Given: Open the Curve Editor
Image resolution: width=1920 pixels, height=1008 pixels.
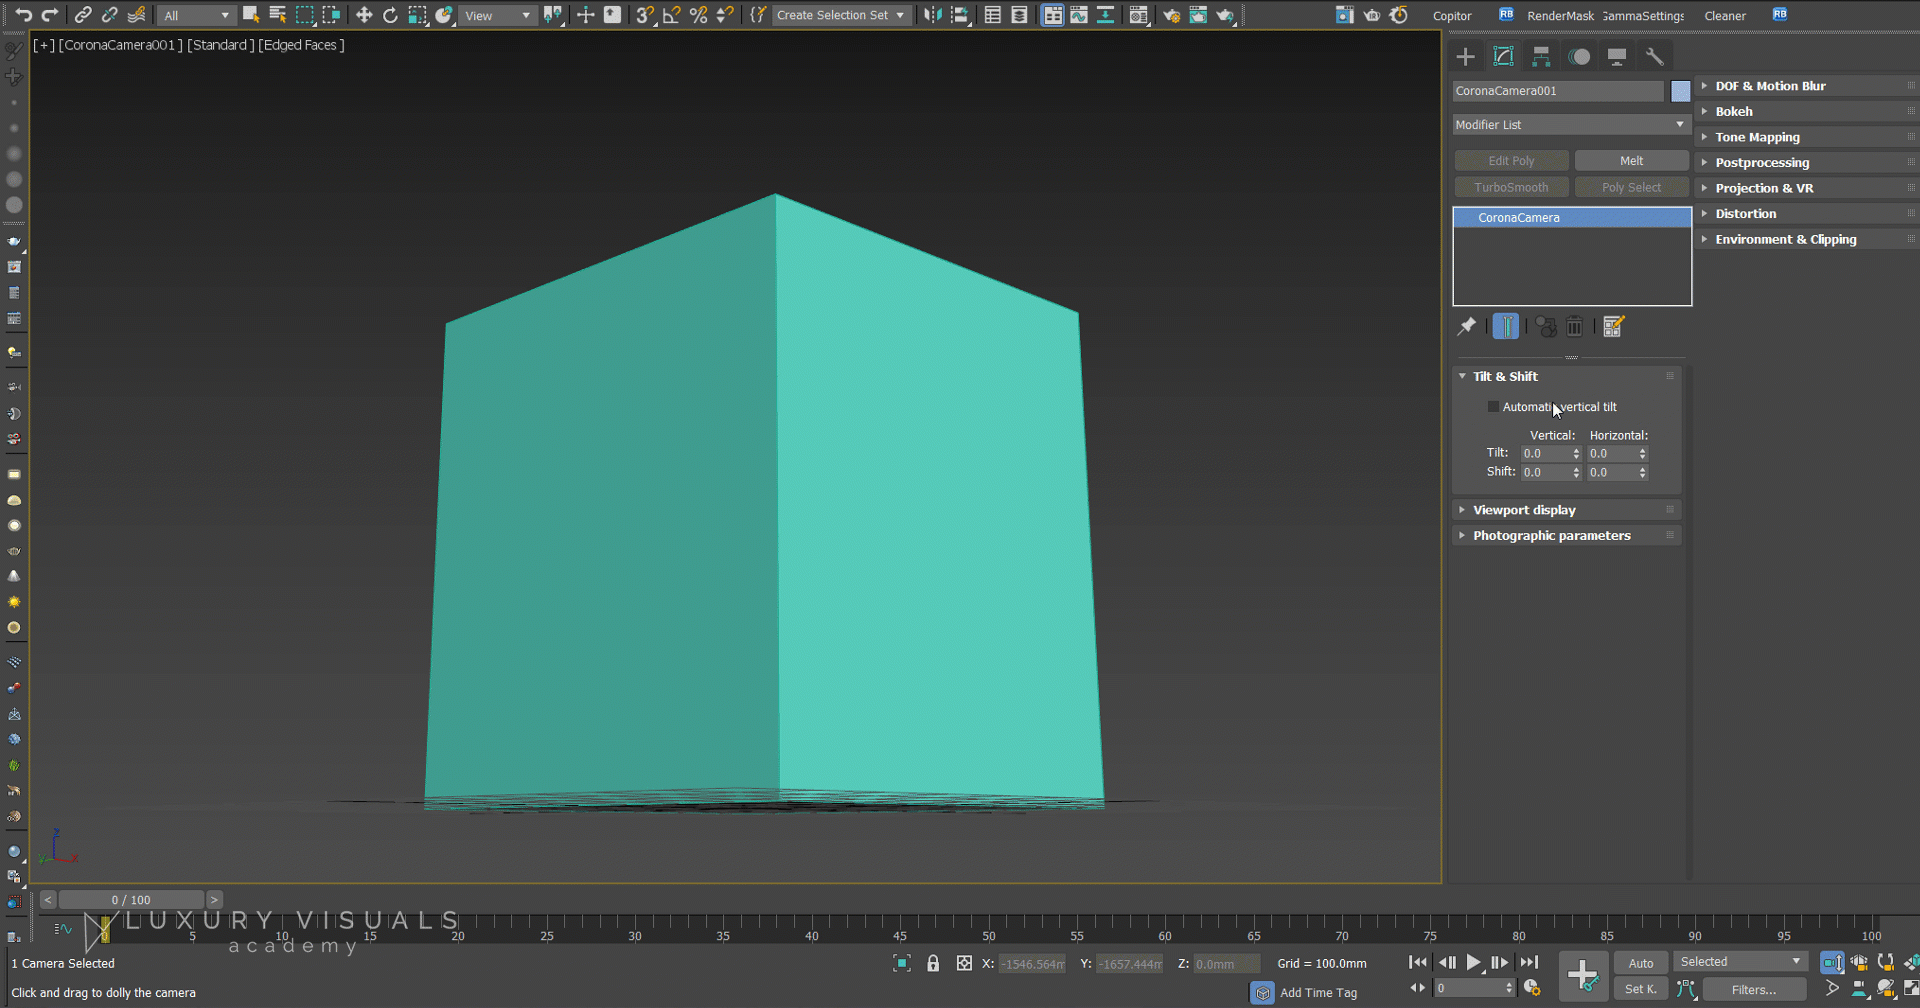Looking at the screenshot, I should point(1079,15).
